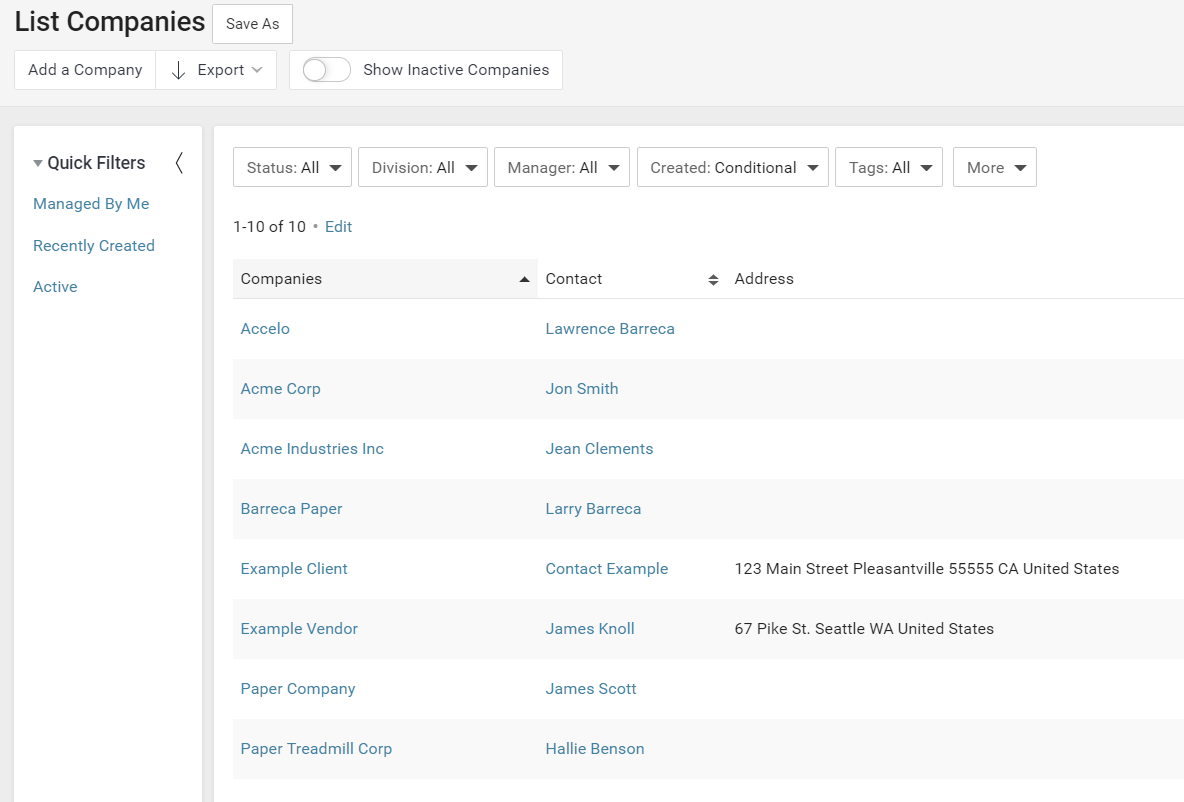
Task: Click the sort icon beside the Contact header
Action: (x=712, y=280)
